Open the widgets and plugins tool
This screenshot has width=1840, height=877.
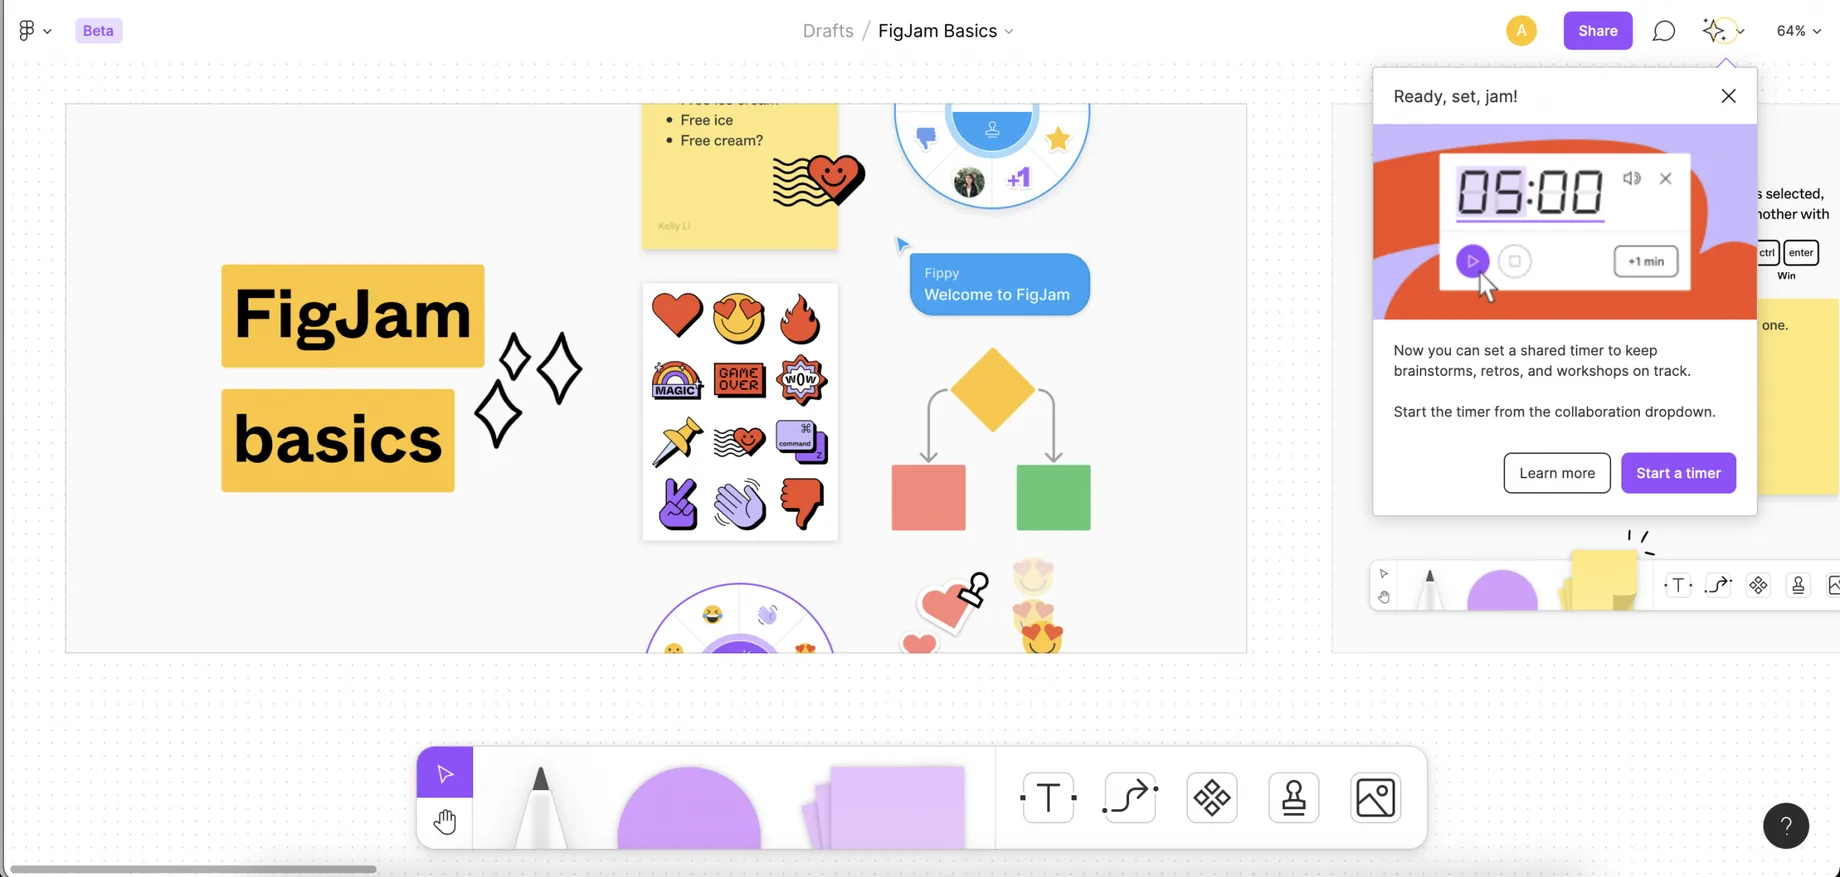(1212, 798)
